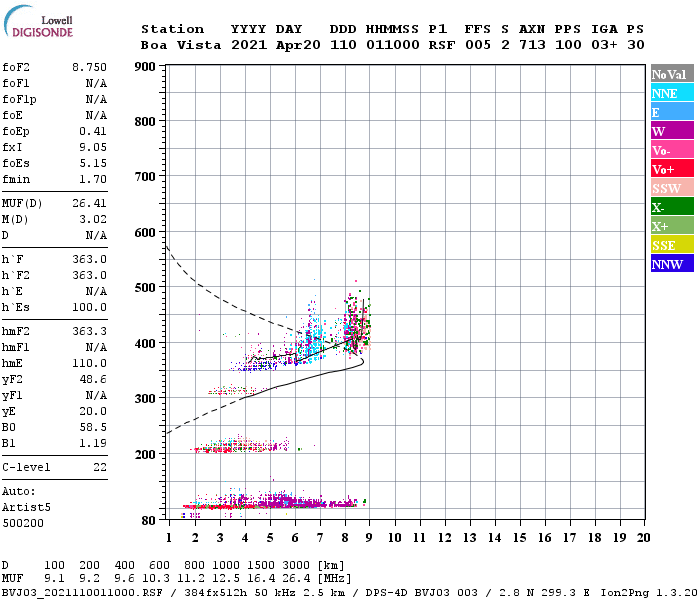Click the Es-layer echo trace near 100 km
Screen dimensions: 700x600
[272, 502]
